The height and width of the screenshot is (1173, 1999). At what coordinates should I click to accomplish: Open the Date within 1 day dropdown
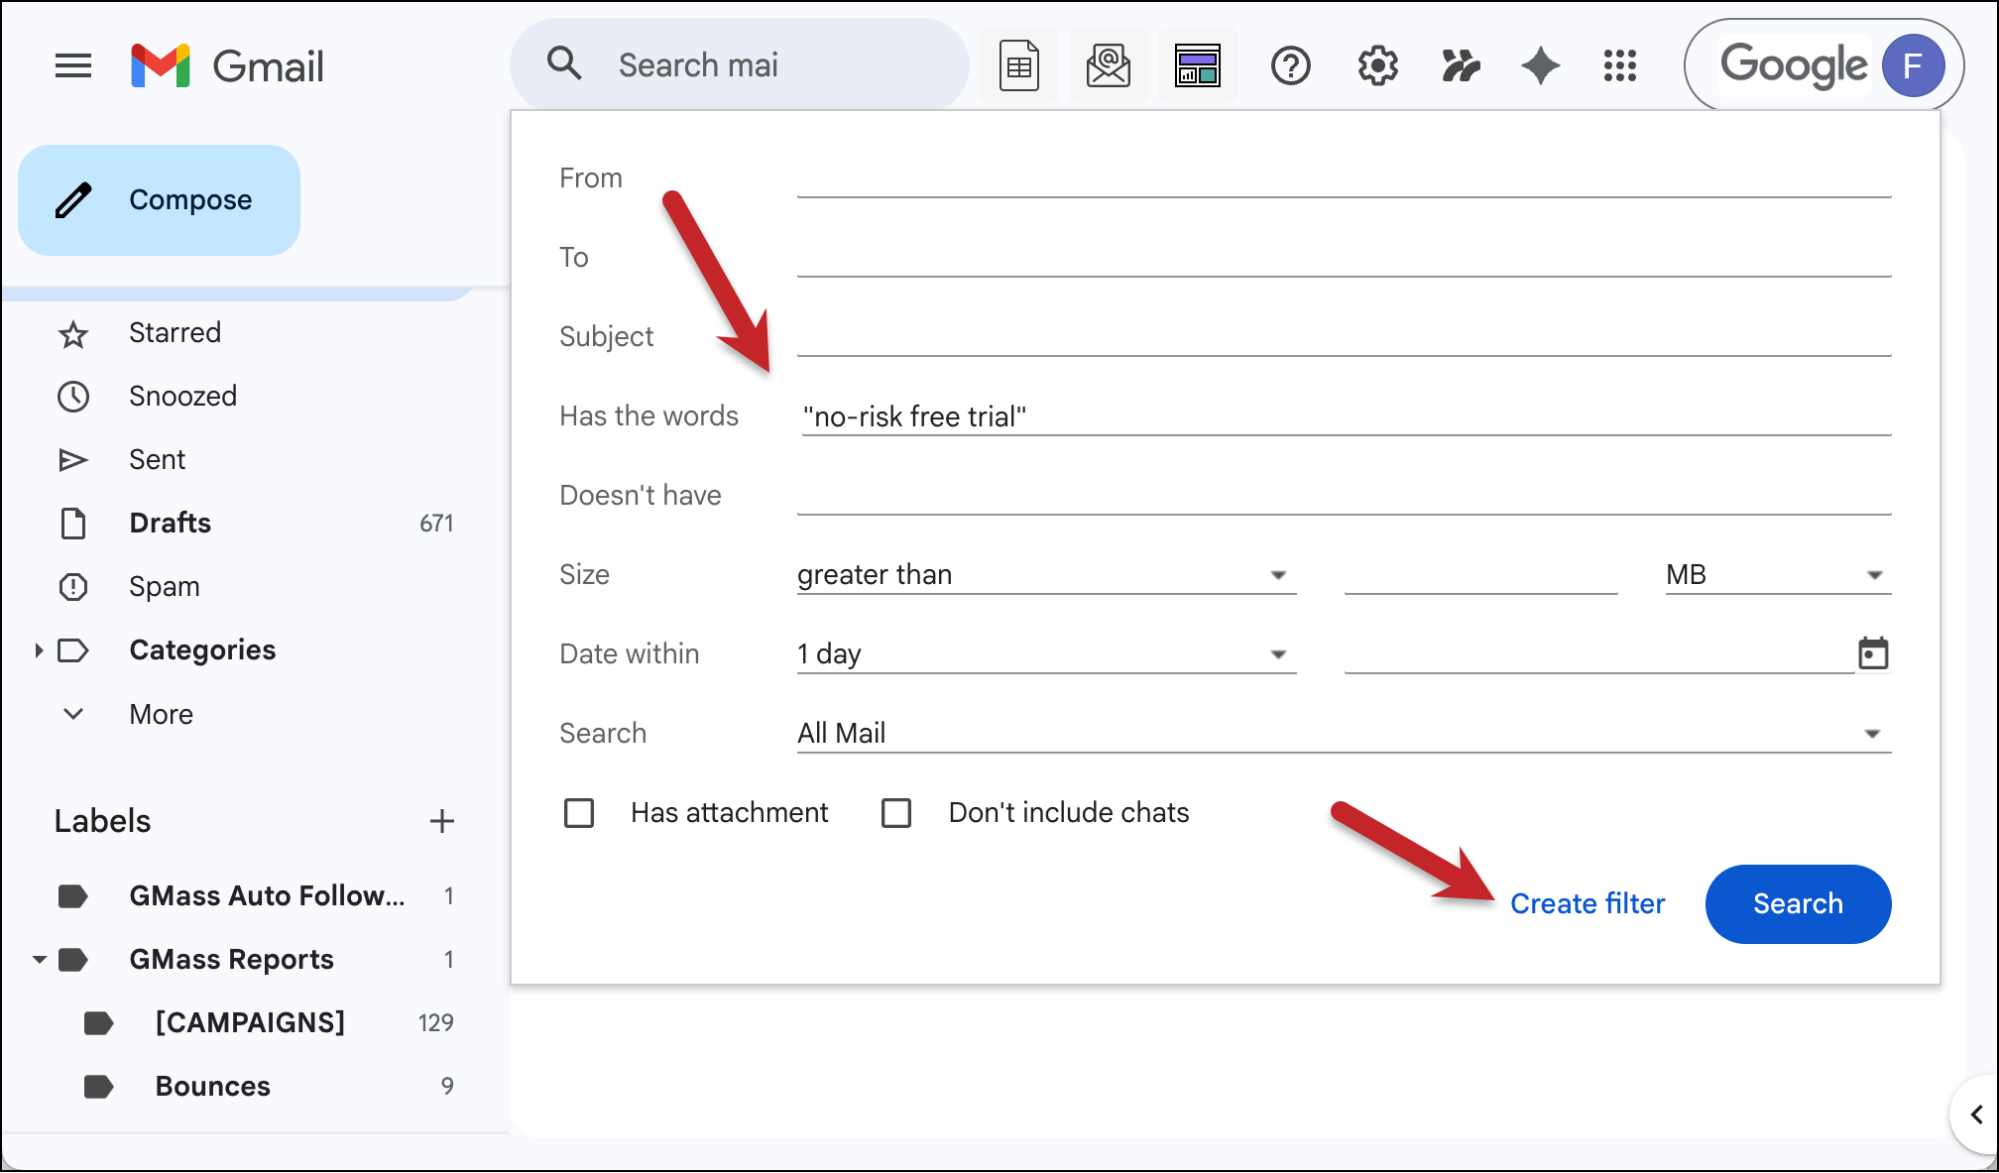pos(1045,654)
